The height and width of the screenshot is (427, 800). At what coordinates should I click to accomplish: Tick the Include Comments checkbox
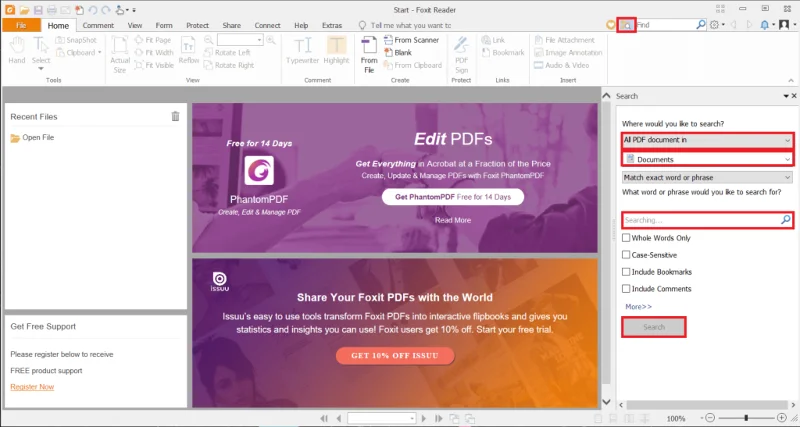tap(626, 289)
